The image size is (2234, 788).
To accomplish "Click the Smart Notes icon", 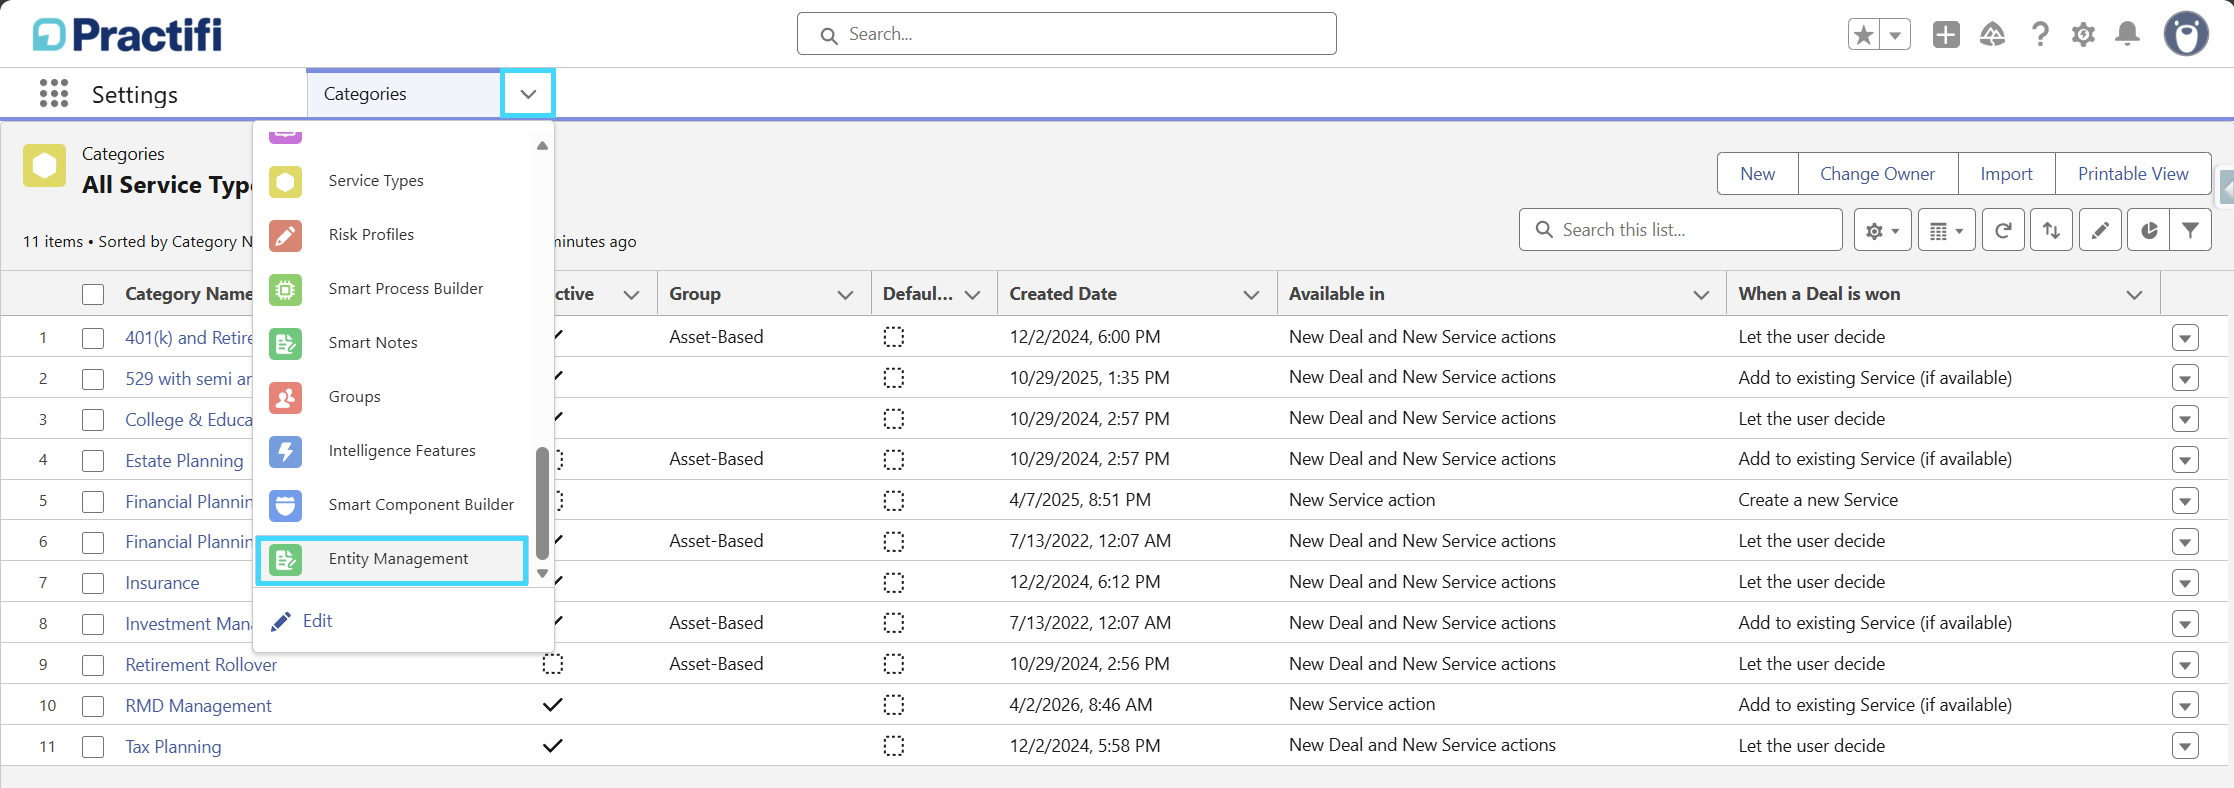I will coord(285,343).
